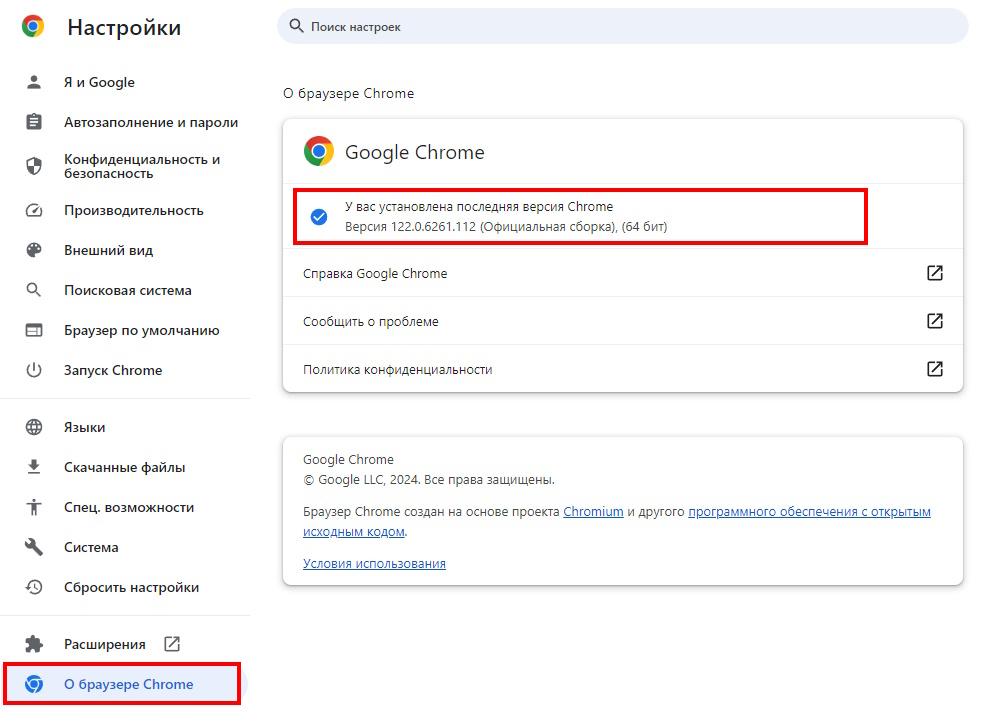Viewport: 986px width, 716px height.
Task: Click the download icon for Скачанные файлы
Action: (x=34, y=467)
